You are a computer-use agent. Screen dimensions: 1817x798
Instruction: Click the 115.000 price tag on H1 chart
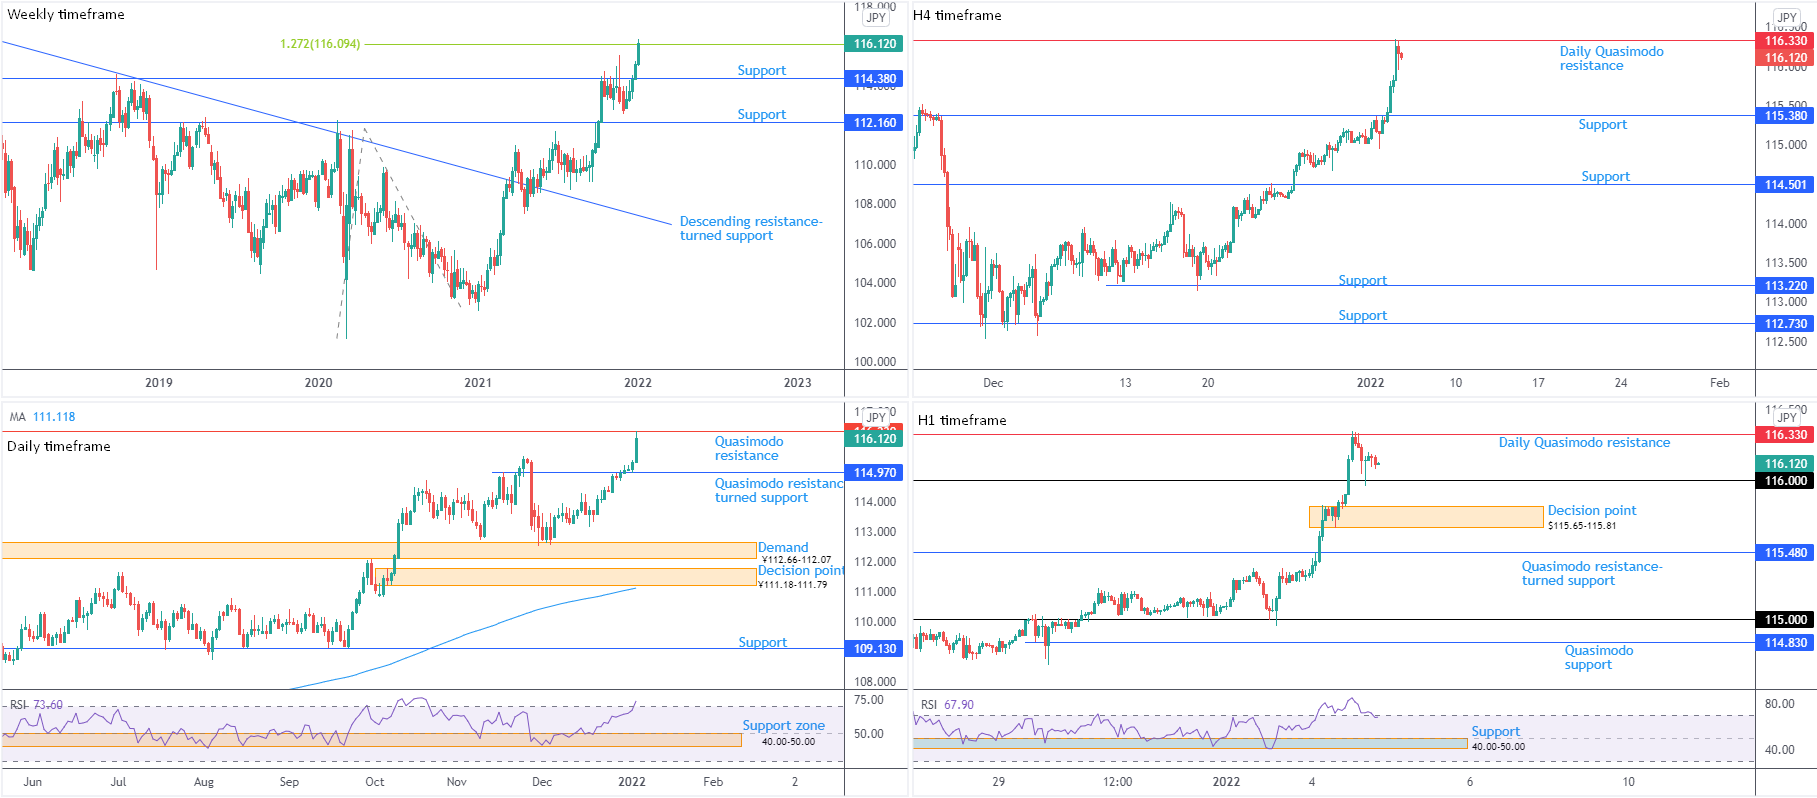tap(1785, 620)
